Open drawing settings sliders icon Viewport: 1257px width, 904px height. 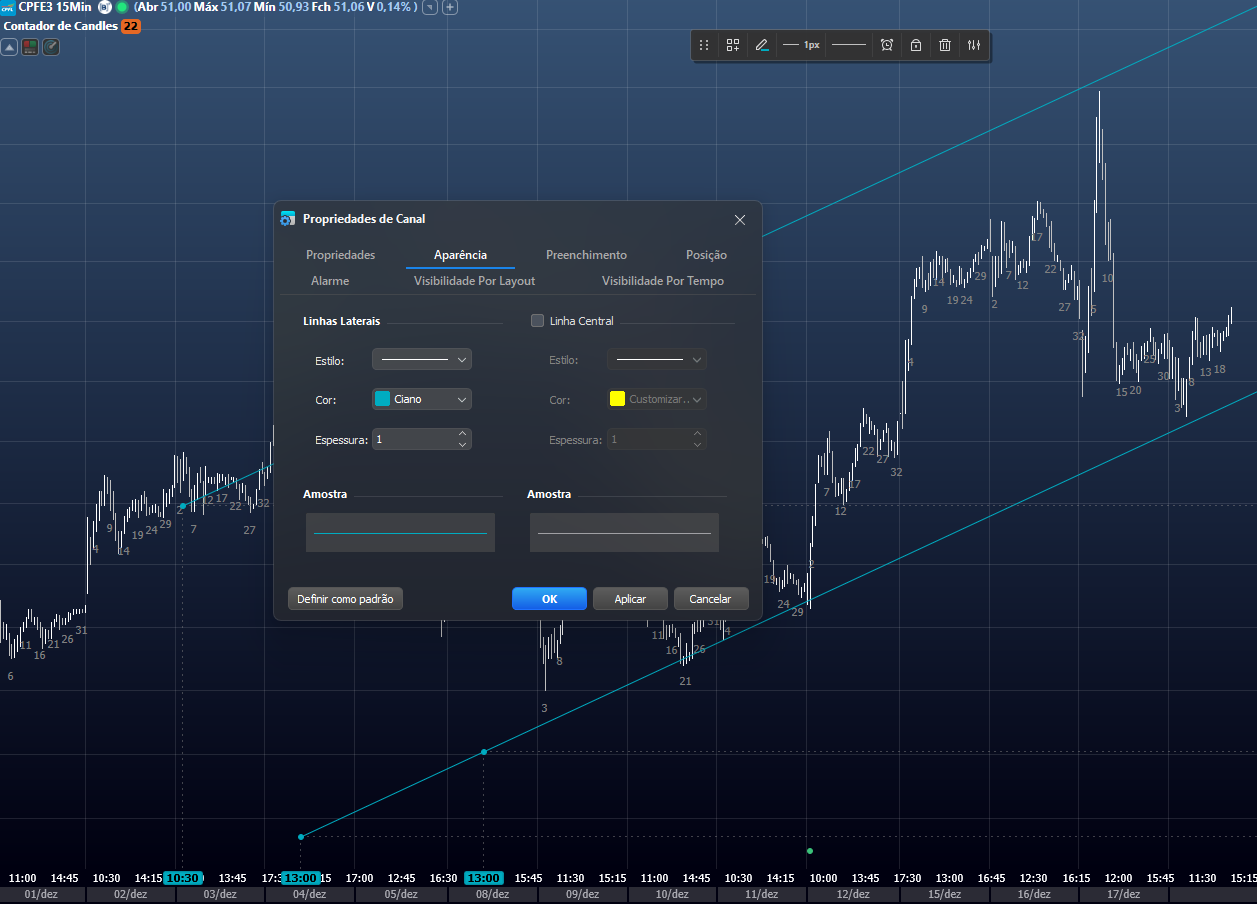tap(974, 45)
